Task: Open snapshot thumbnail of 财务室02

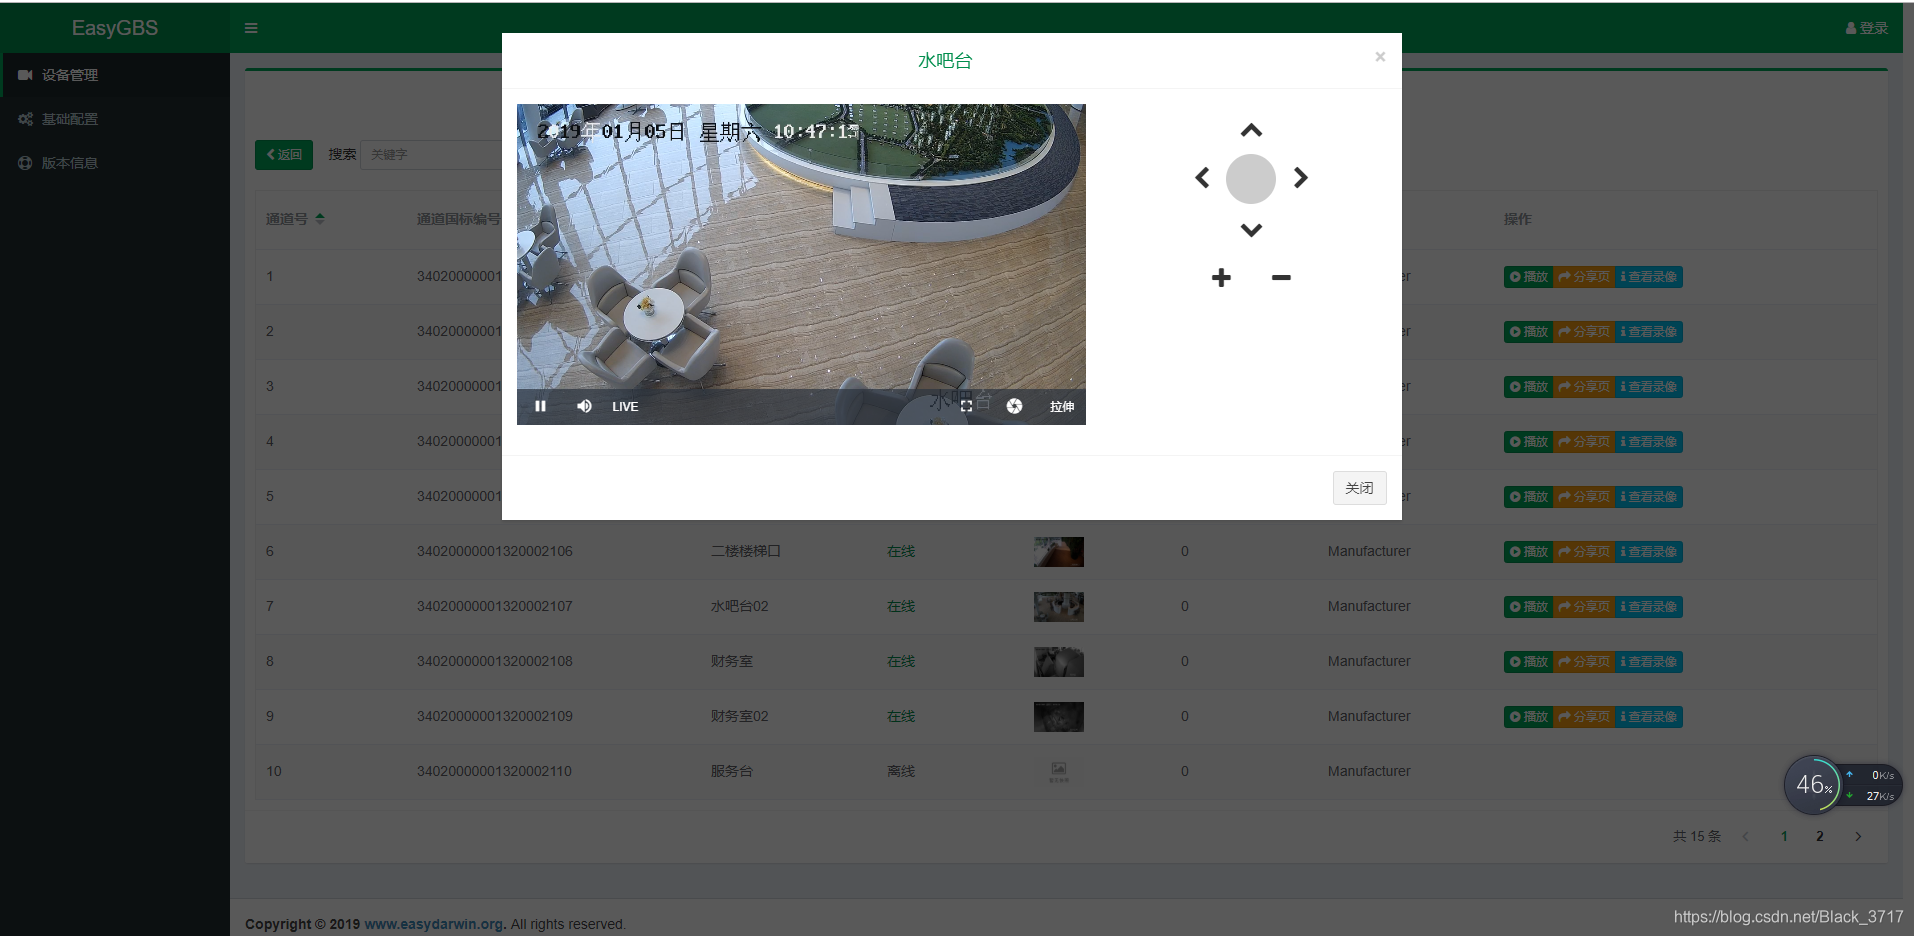Action: coord(1059,717)
